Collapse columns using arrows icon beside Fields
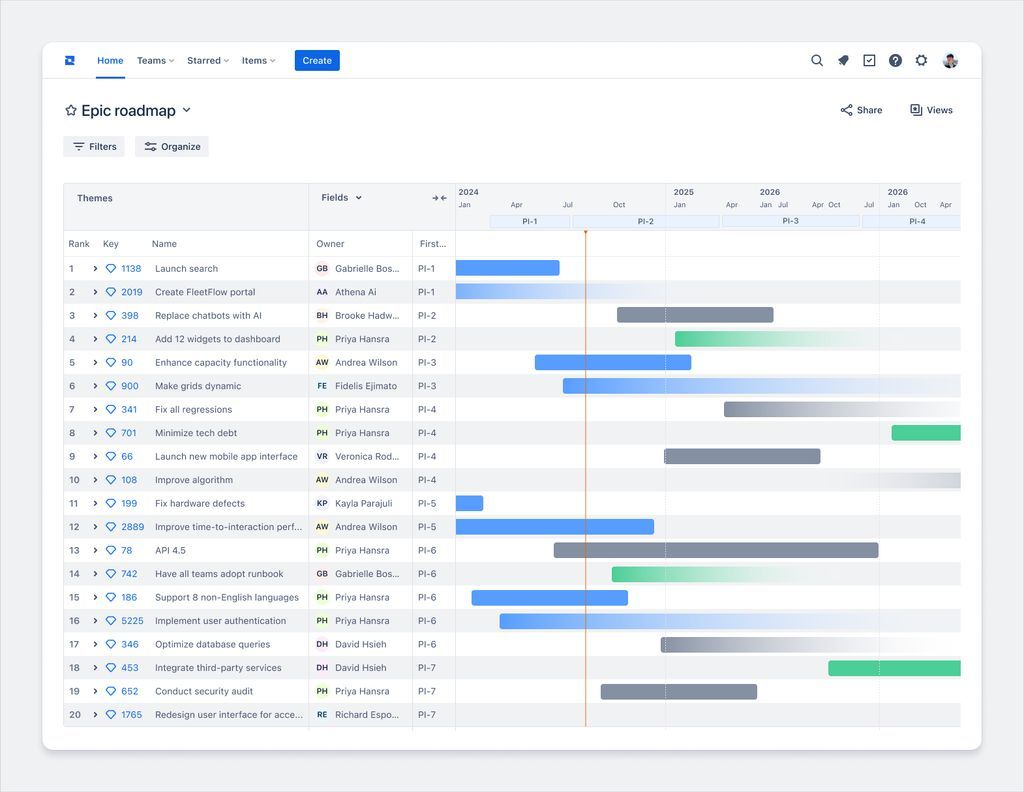The image size is (1024, 792). [x=439, y=198]
